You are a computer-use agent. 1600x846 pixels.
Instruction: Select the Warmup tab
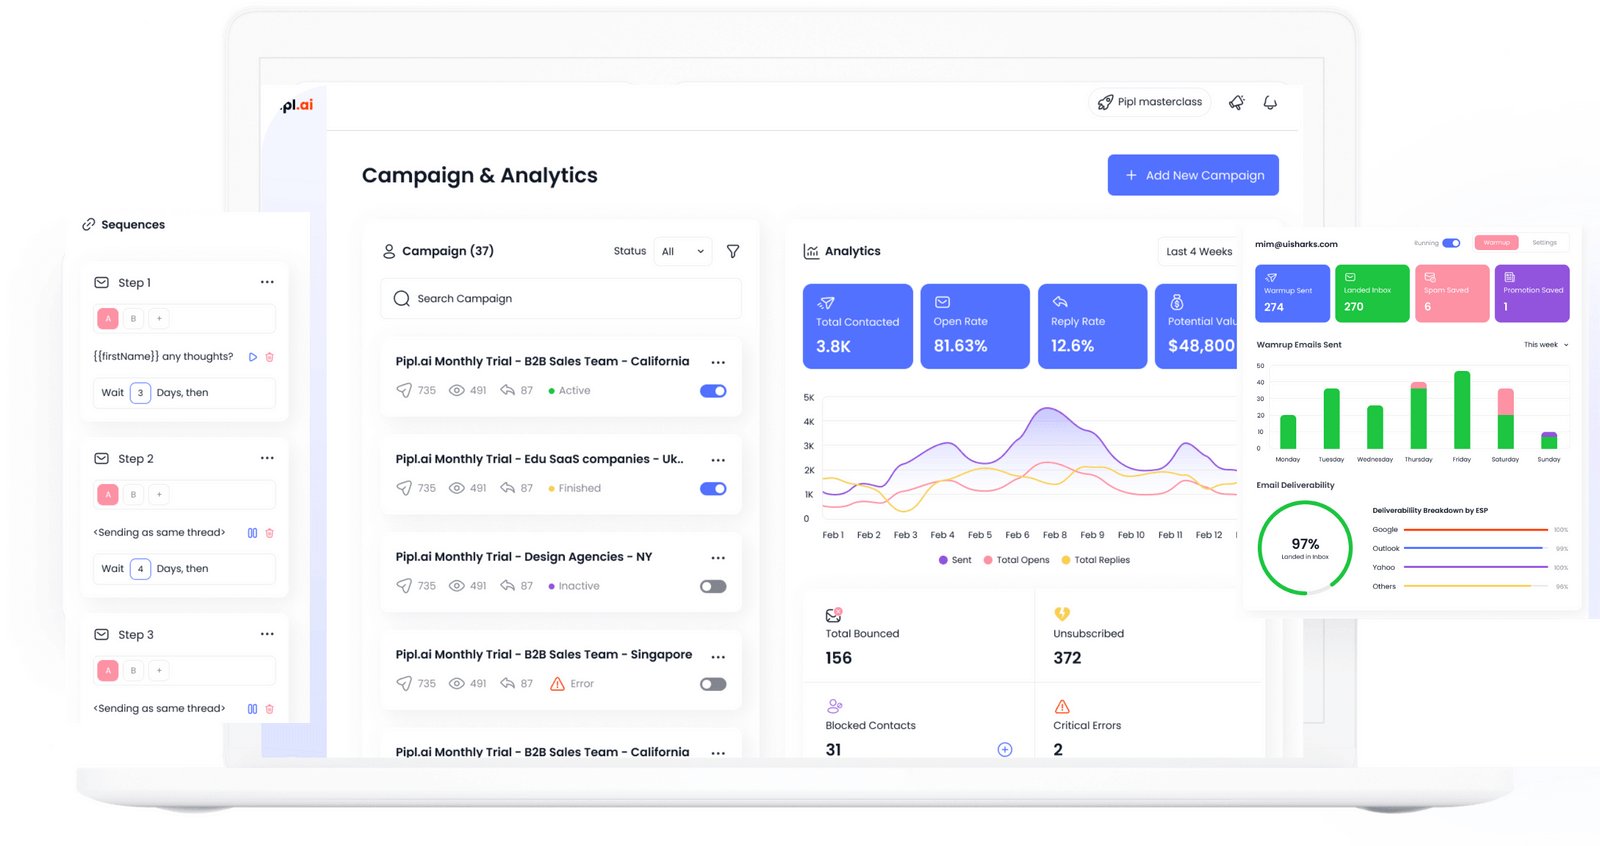click(1496, 243)
